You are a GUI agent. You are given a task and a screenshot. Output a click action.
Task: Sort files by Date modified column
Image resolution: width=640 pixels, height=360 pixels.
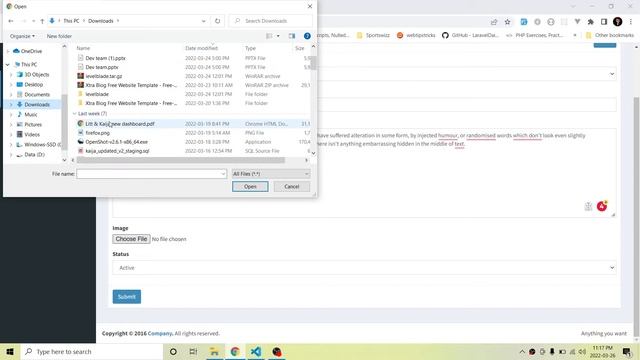click(201, 48)
